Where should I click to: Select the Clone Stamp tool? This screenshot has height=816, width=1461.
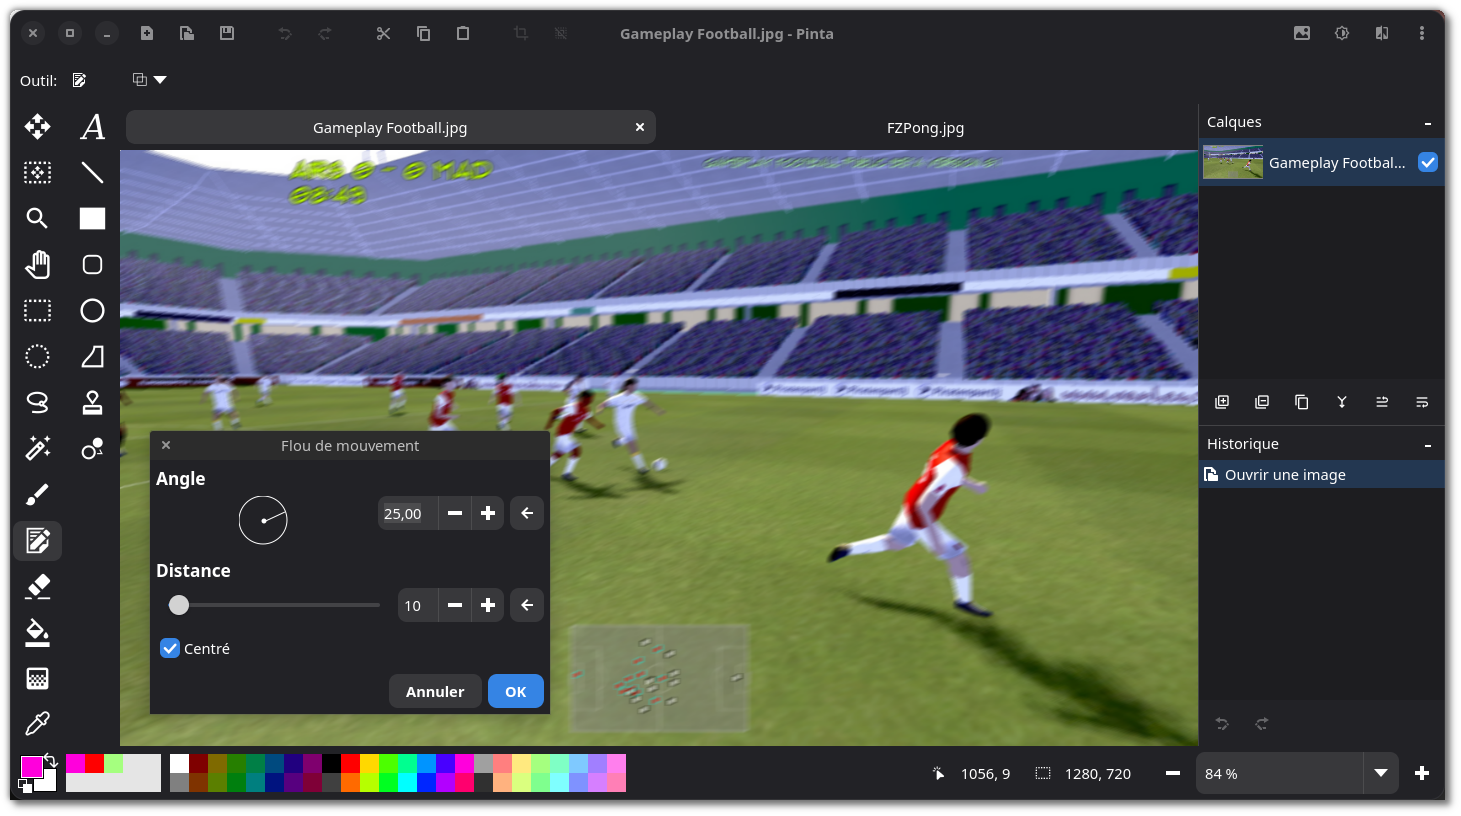coord(92,402)
